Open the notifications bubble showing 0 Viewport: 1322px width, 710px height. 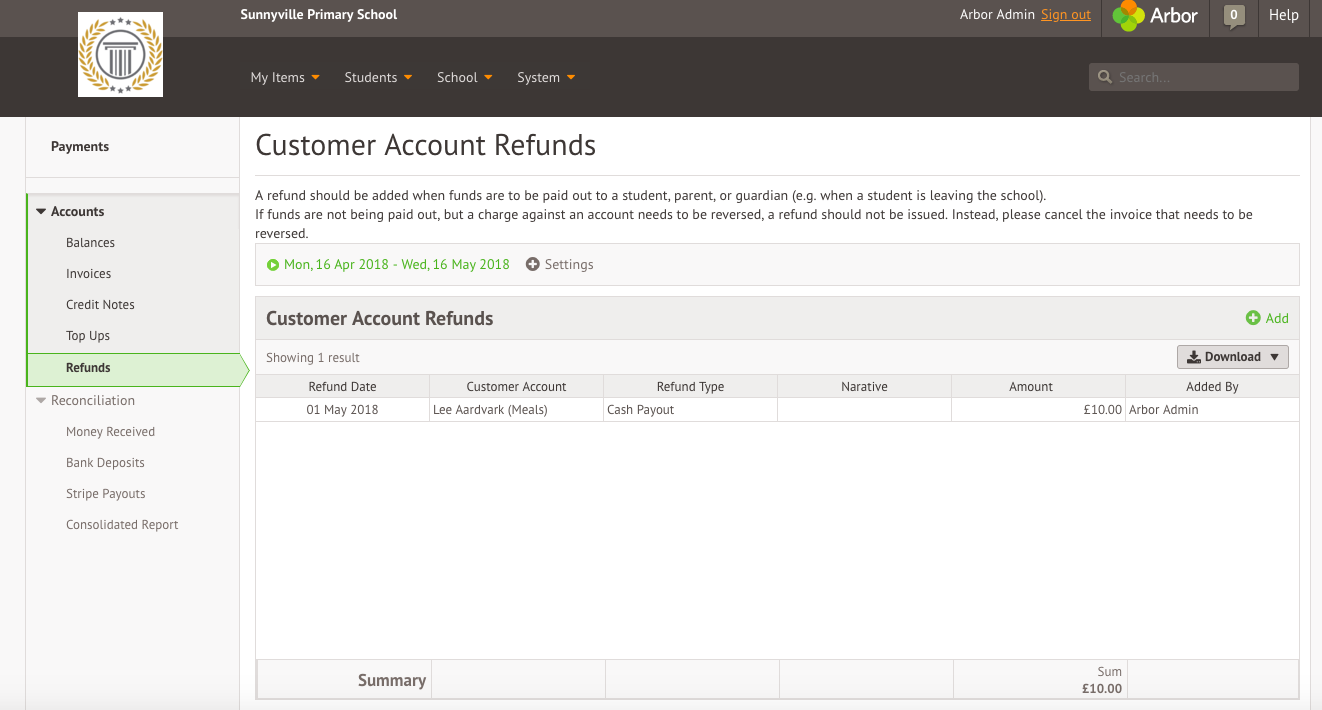(x=1234, y=15)
